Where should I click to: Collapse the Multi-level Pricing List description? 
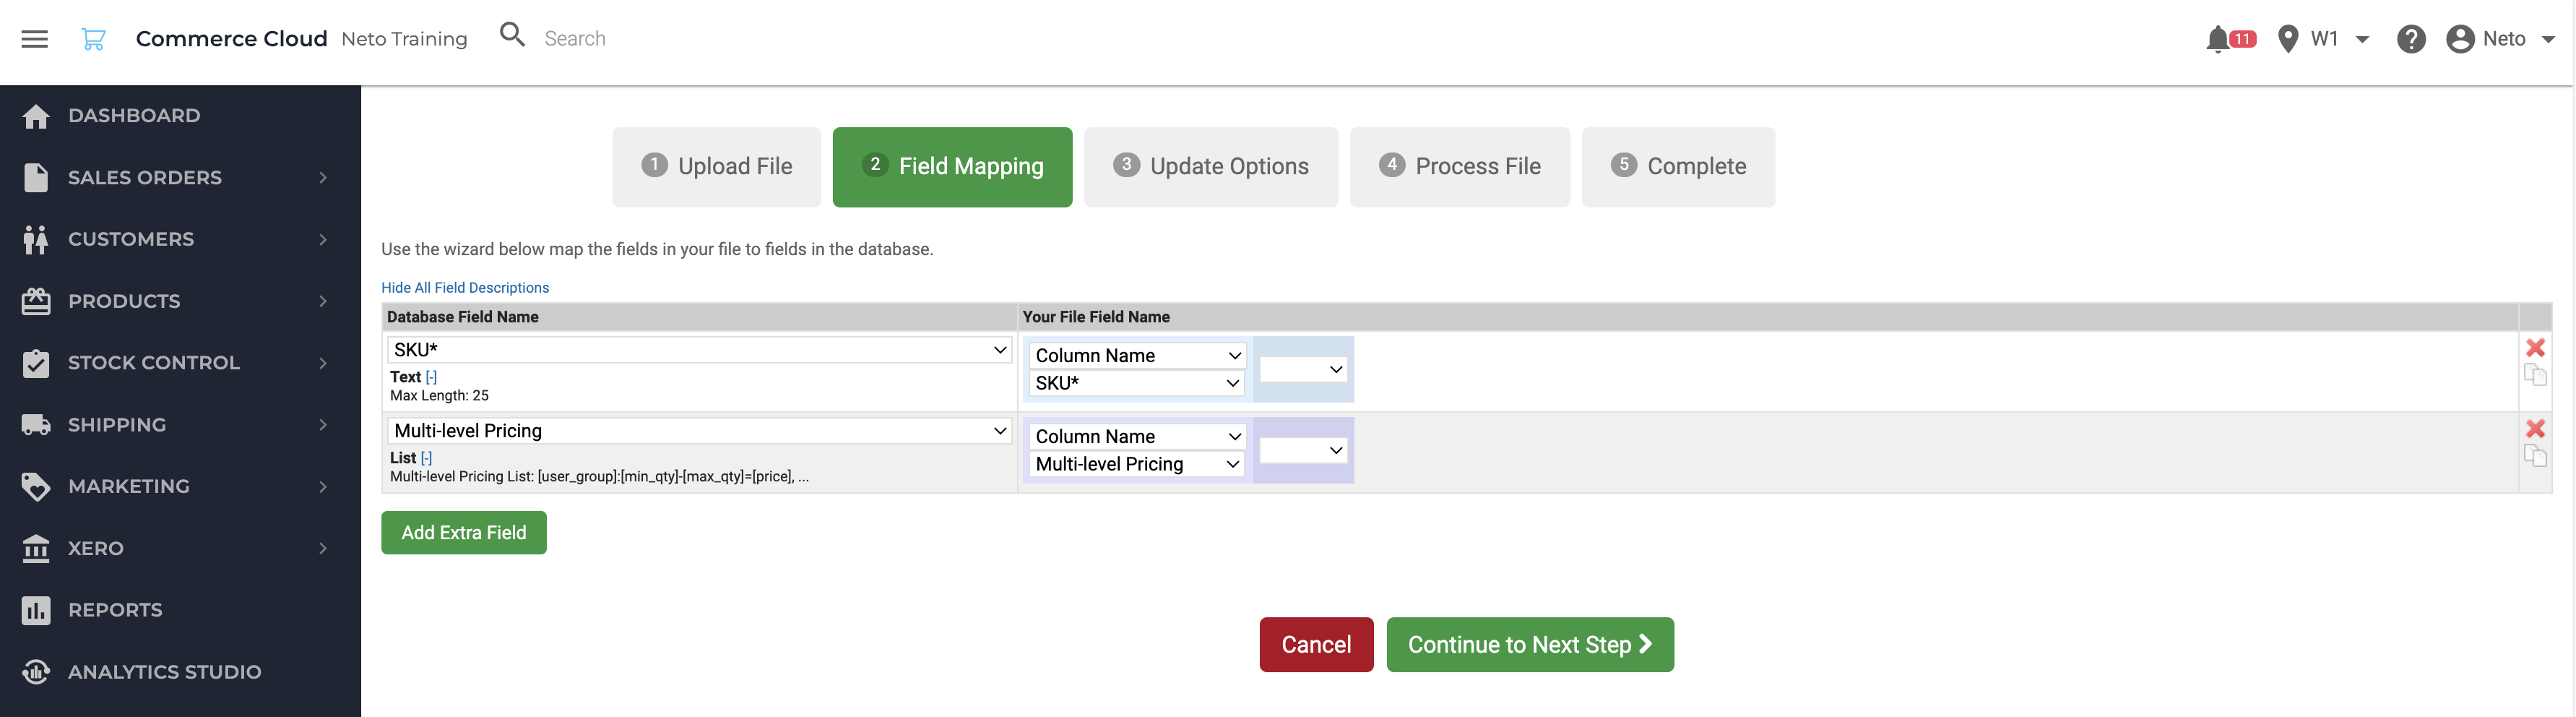(426, 458)
